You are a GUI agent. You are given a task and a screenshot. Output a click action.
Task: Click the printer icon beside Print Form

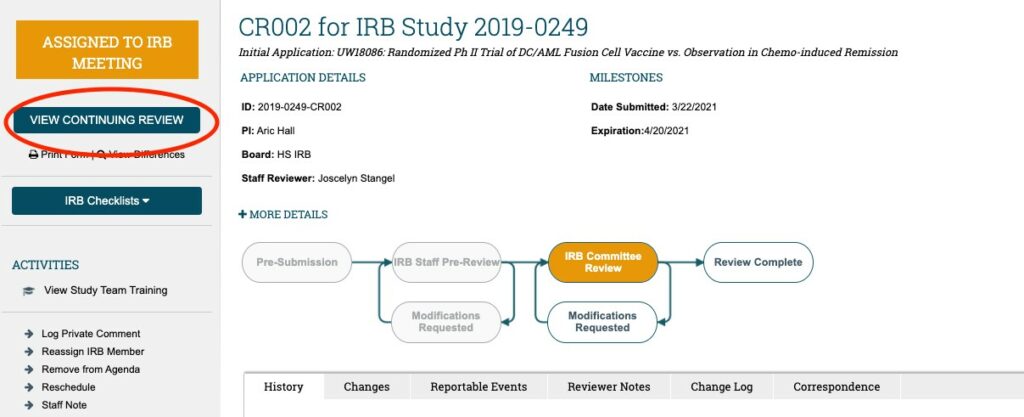[33, 155]
